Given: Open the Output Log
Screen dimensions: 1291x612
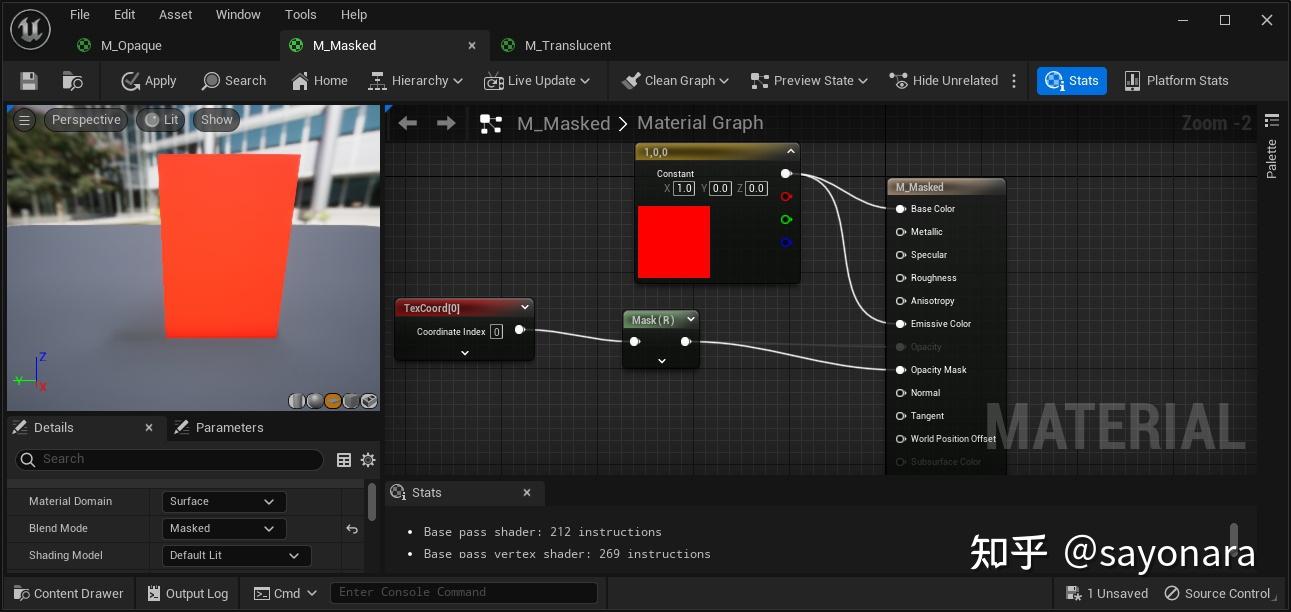Looking at the screenshot, I should pos(187,592).
